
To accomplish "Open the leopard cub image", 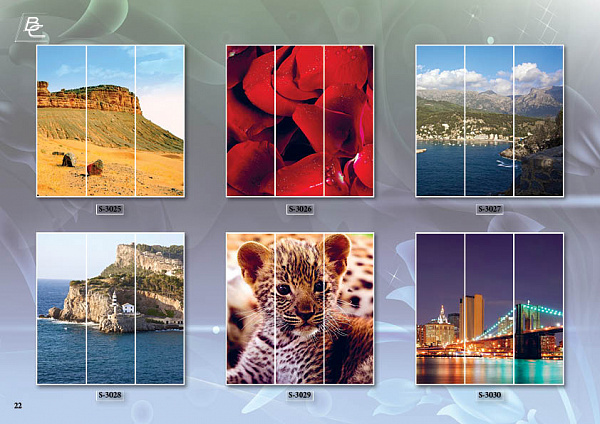I will 300,308.
